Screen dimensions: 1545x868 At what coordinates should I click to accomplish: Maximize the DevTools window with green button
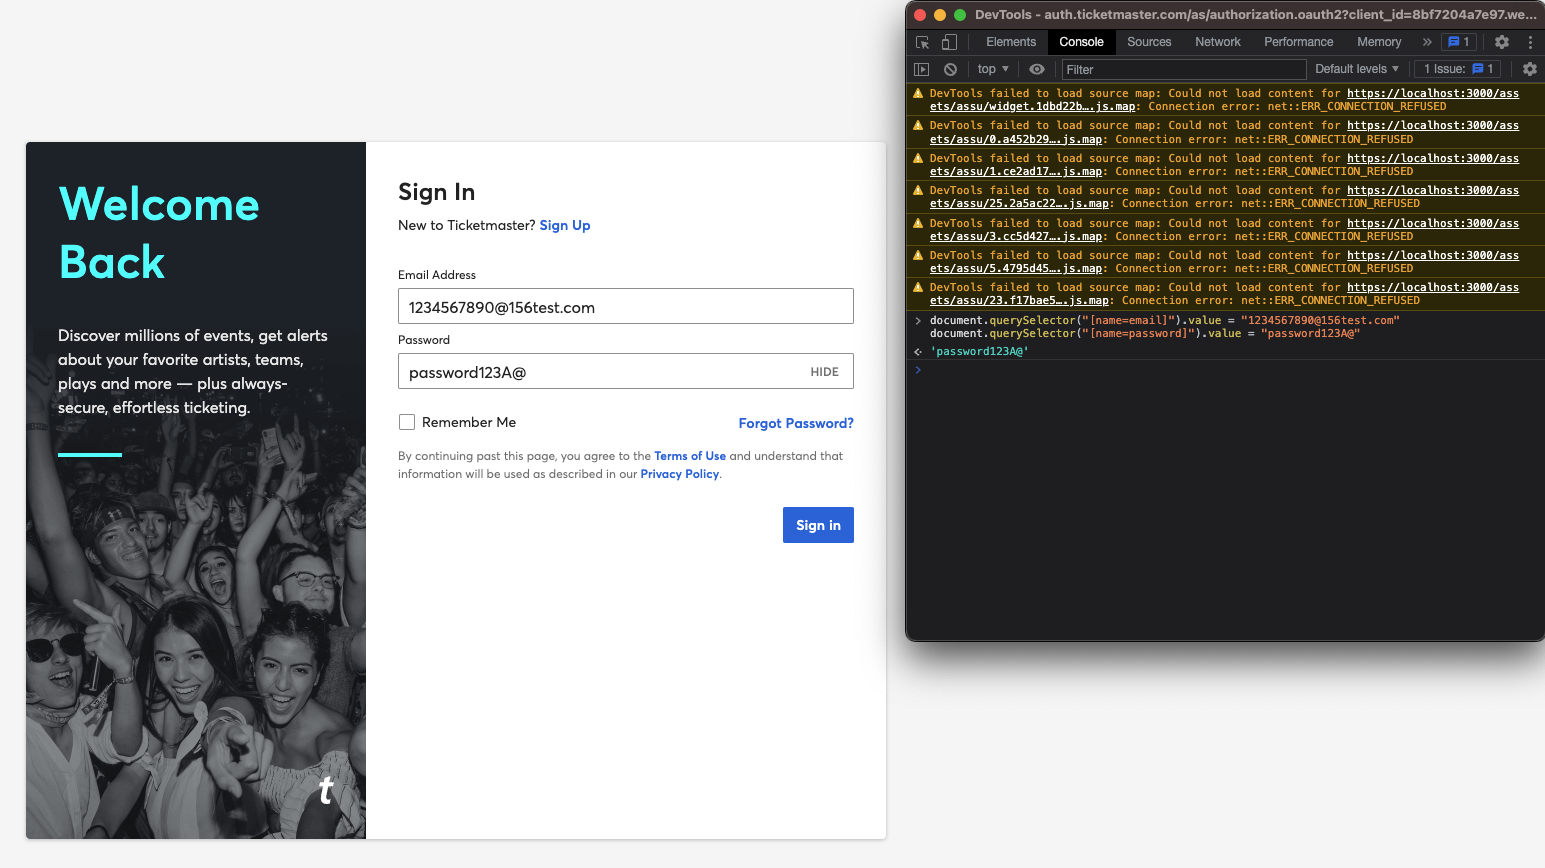coord(960,15)
